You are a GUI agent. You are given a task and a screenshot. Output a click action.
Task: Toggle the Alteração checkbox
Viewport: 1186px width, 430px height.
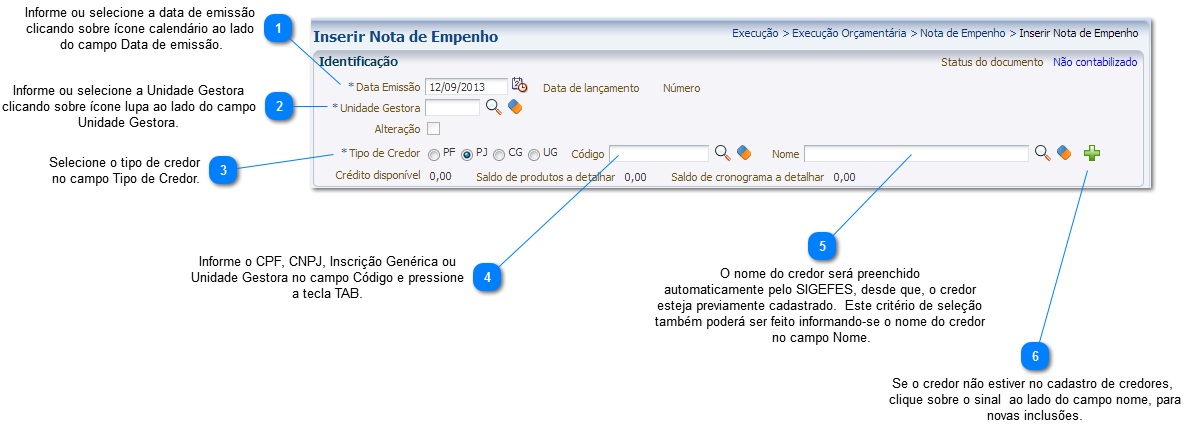point(433,129)
